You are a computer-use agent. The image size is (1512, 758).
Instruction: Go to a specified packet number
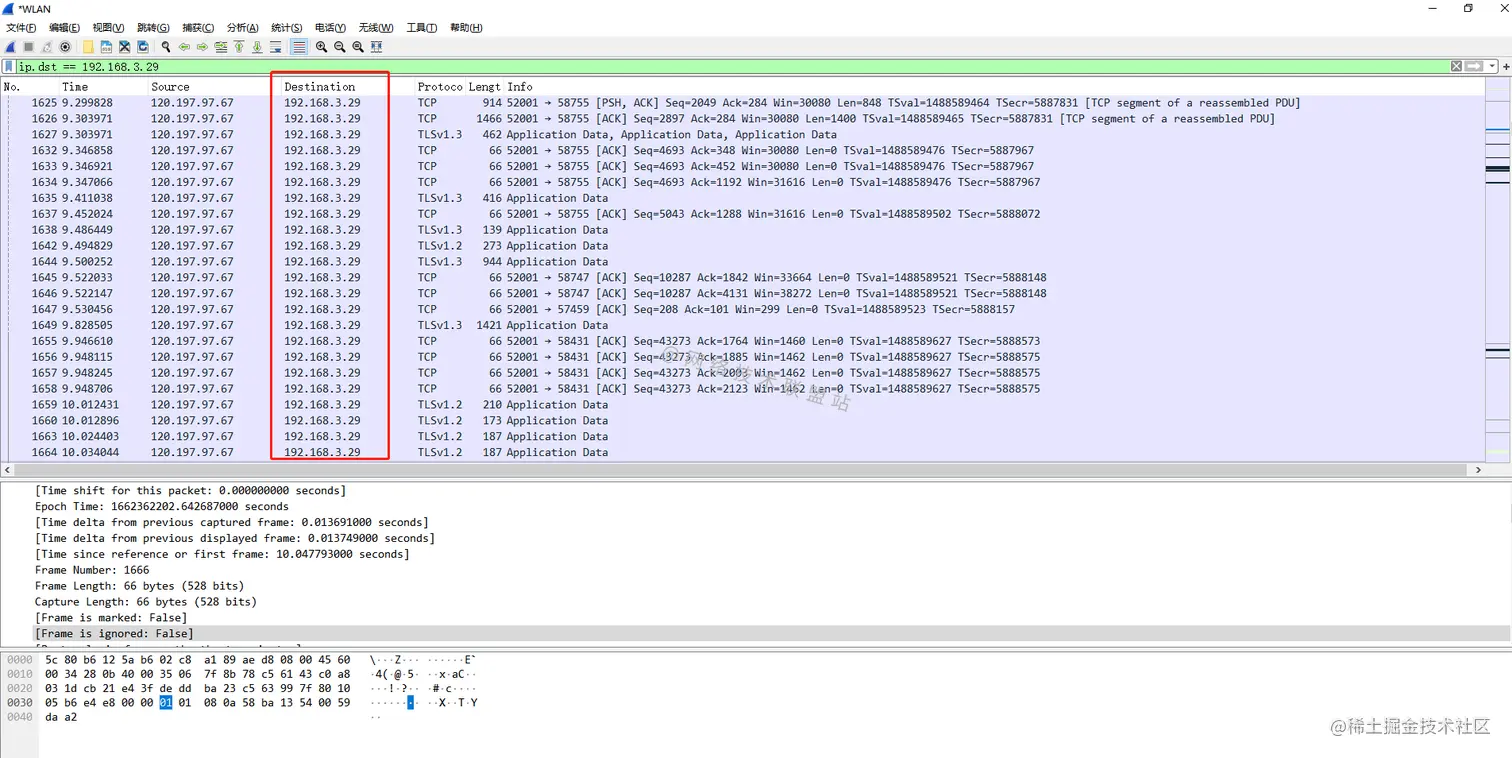[x=221, y=47]
